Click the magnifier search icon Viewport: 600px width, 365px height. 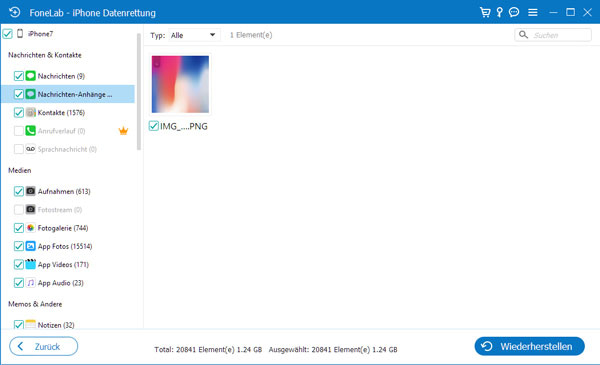(523, 35)
